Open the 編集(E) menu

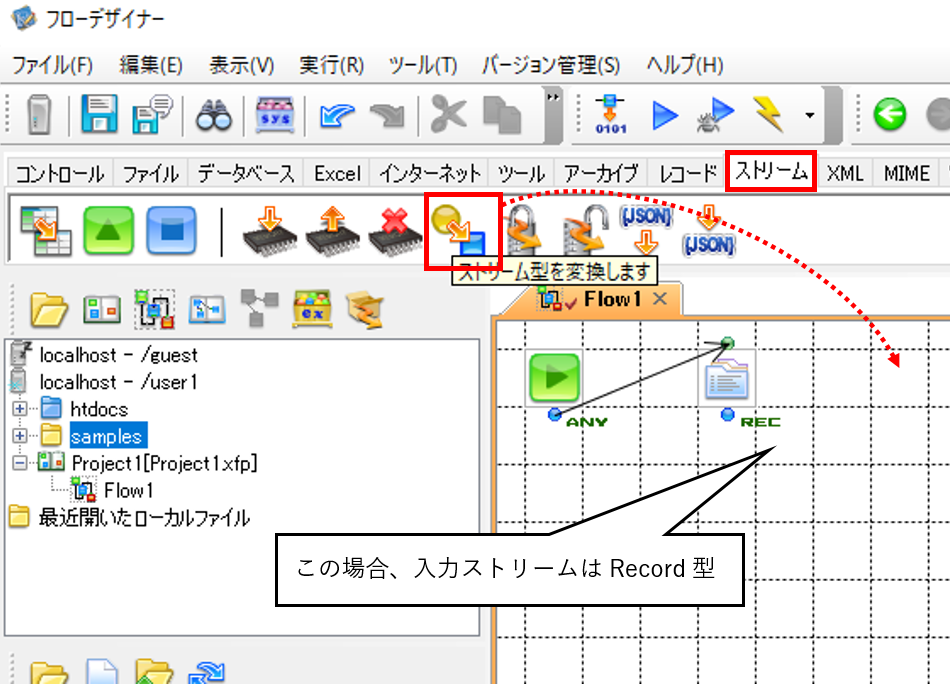(151, 64)
